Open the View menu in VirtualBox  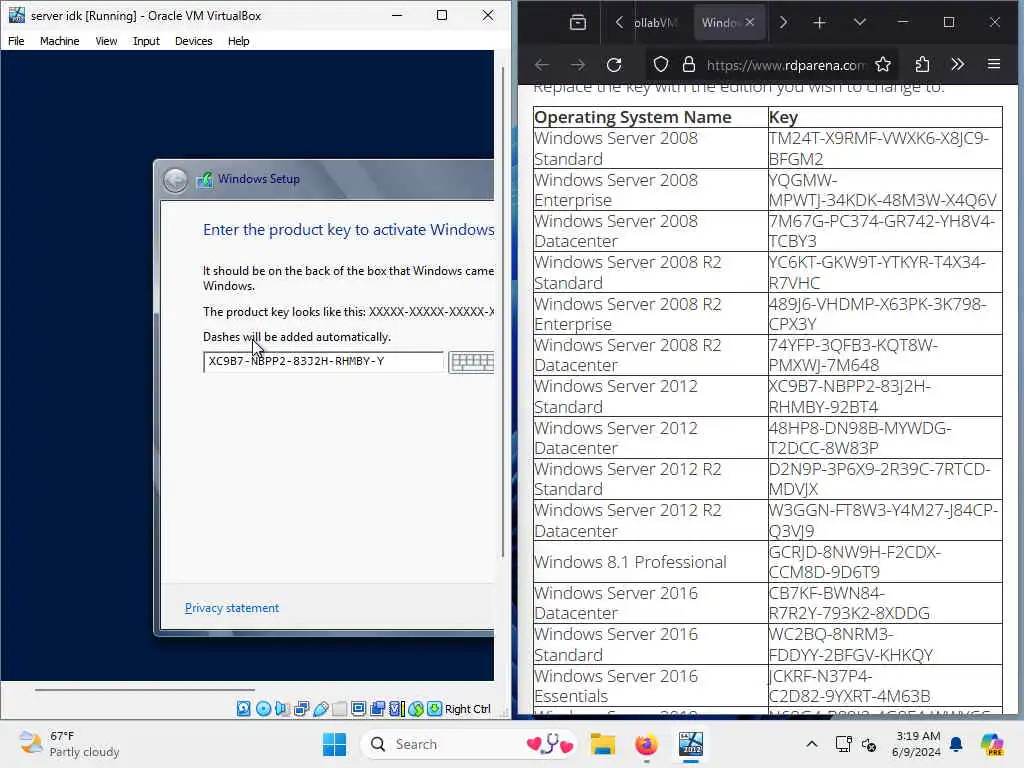tap(106, 41)
